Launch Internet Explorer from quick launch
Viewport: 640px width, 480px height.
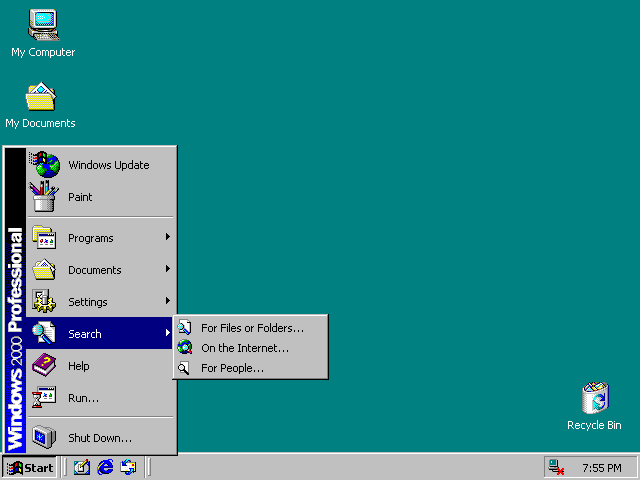coord(105,467)
